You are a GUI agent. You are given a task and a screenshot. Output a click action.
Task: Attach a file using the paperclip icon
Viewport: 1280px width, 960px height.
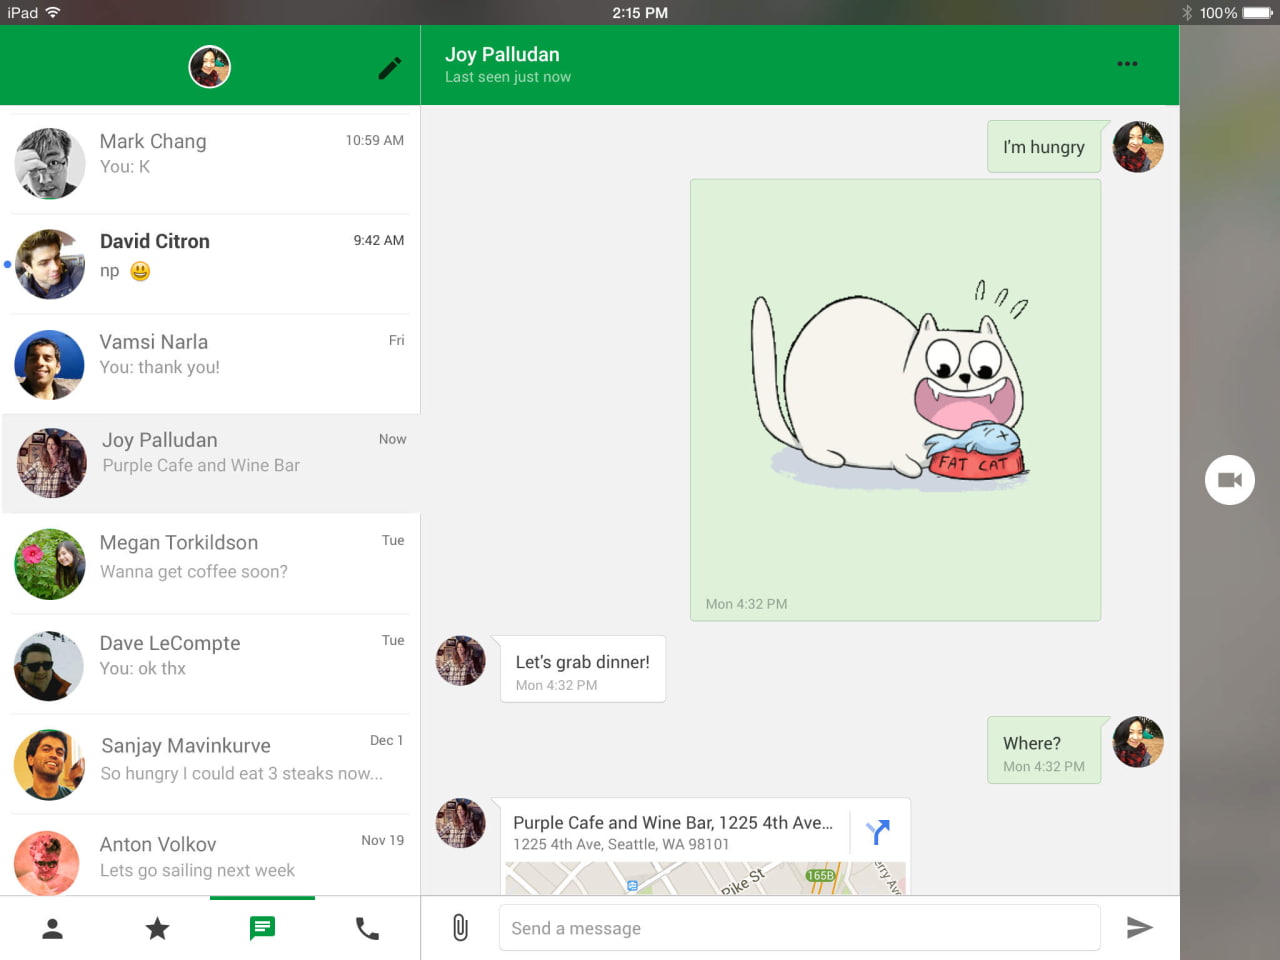coord(460,928)
